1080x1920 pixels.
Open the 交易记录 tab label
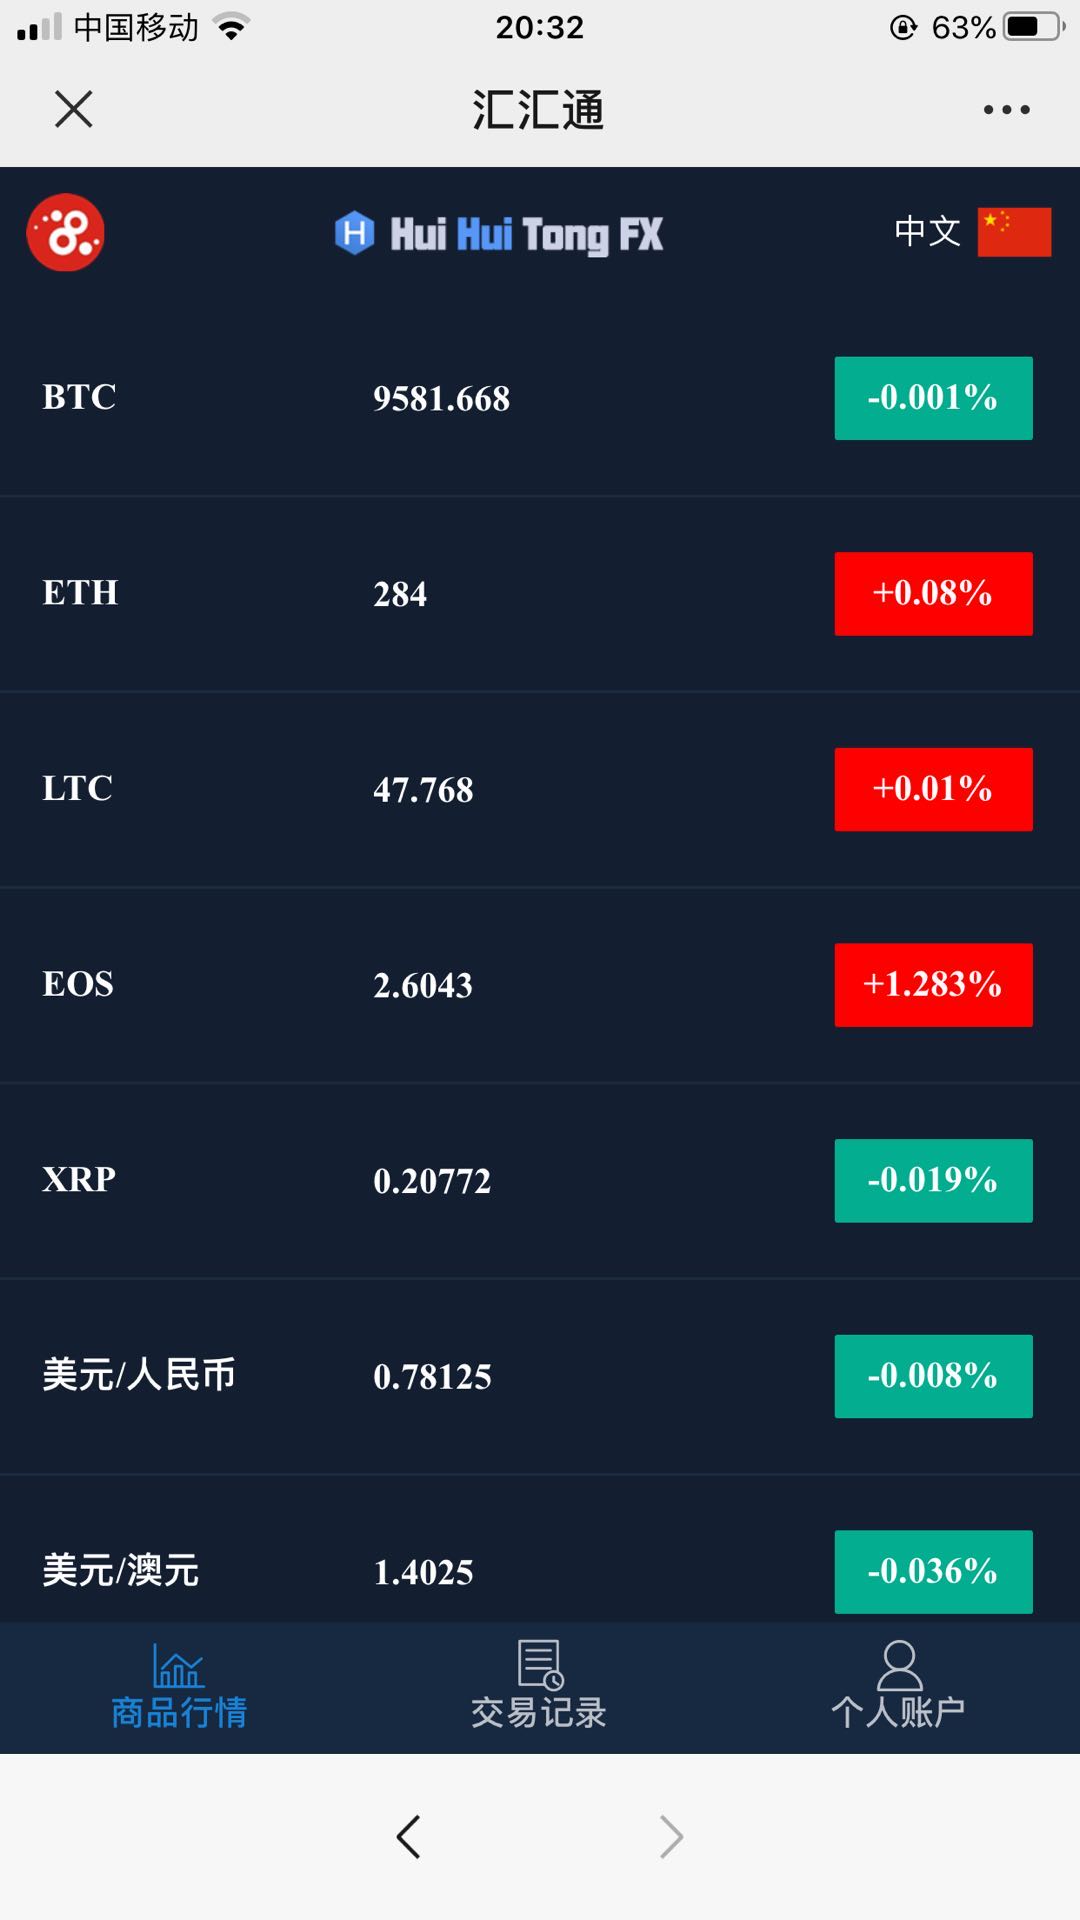pyautogui.click(x=539, y=1712)
